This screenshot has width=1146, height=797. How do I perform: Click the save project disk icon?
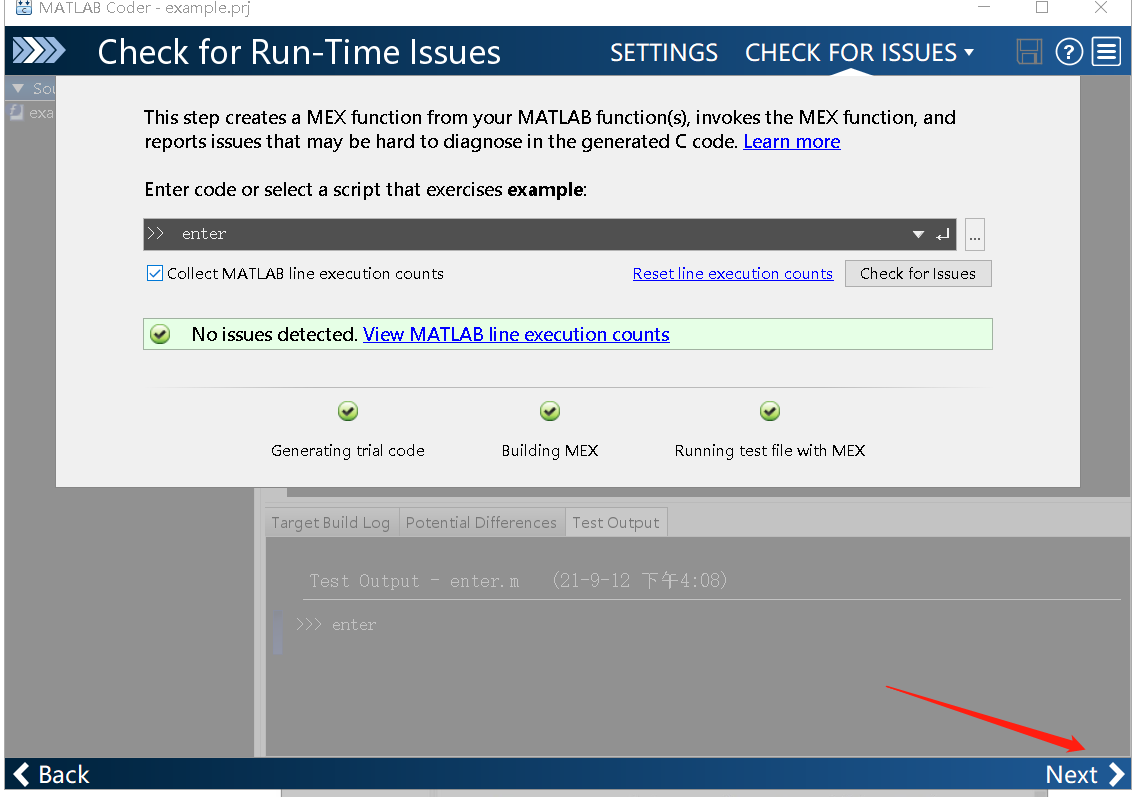[x=1029, y=52]
